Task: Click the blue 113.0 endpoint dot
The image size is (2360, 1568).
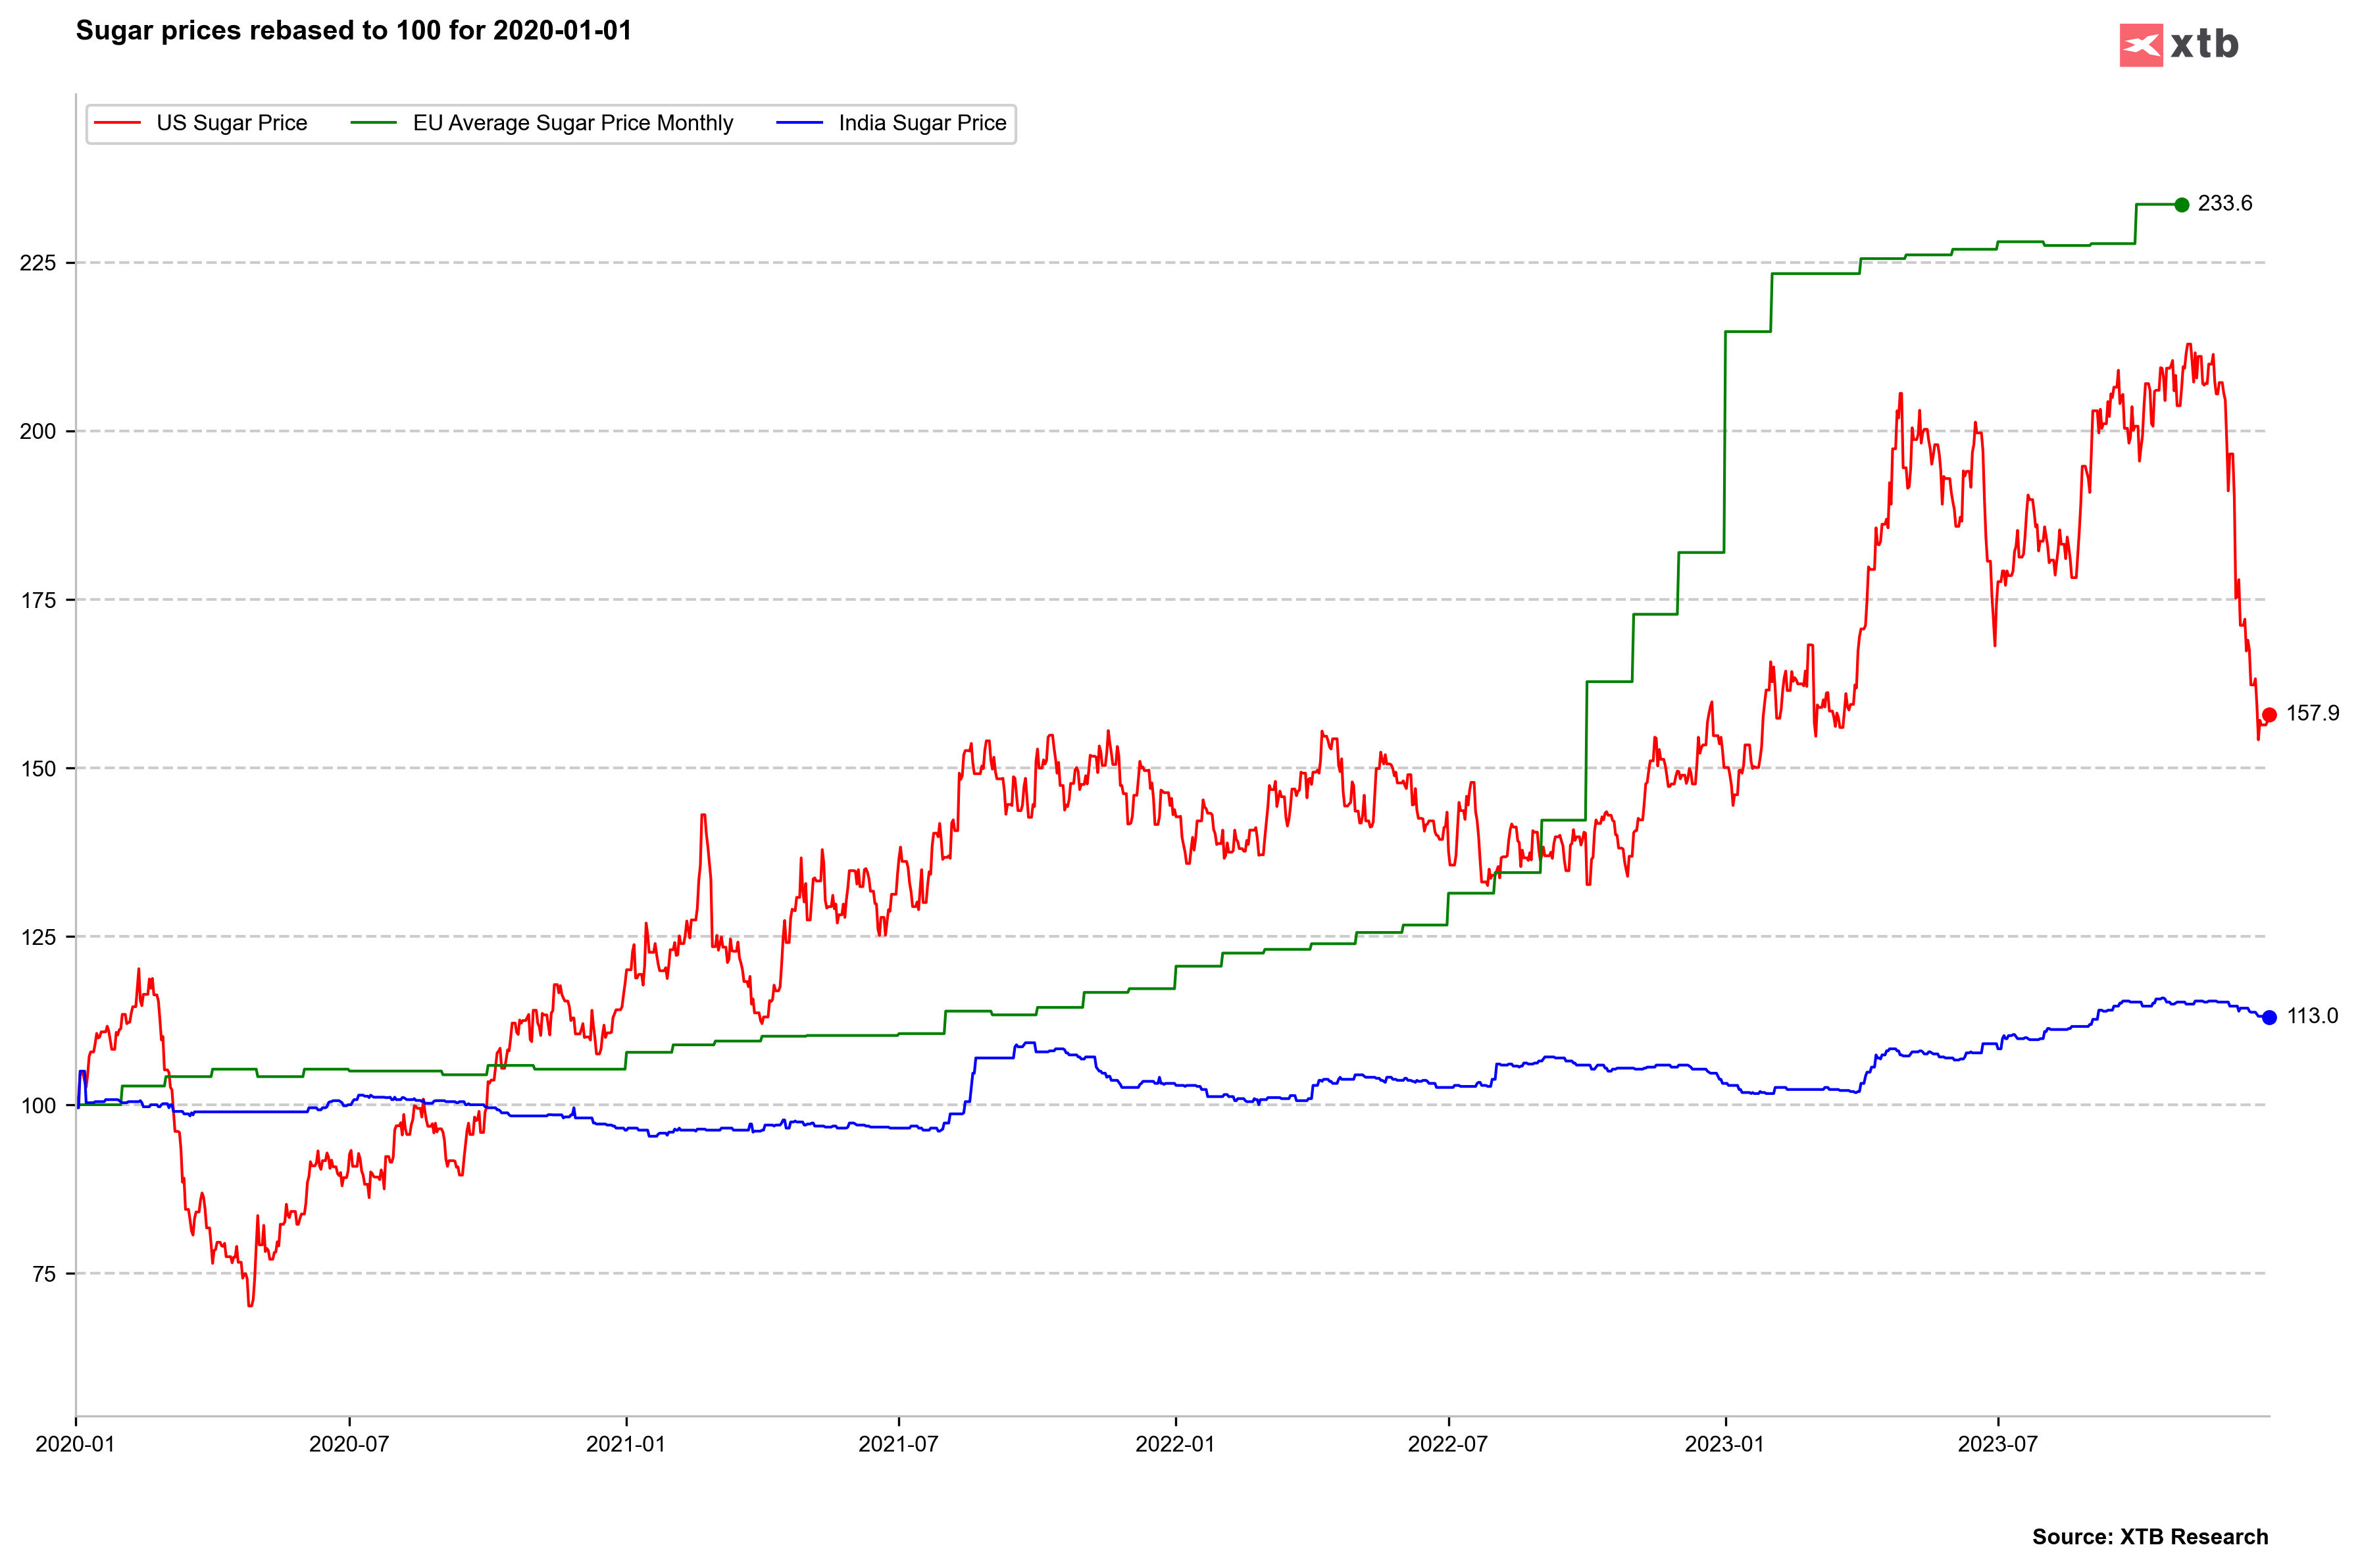Action: [2269, 1017]
